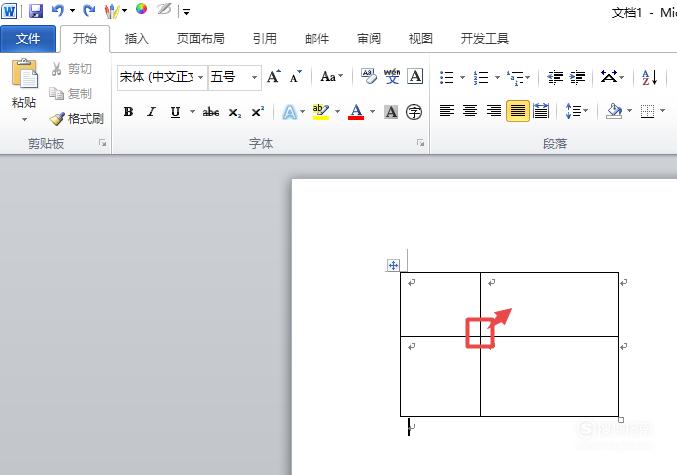
Task: Open highlight color dropdown arrow
Action: pos(337,112)
